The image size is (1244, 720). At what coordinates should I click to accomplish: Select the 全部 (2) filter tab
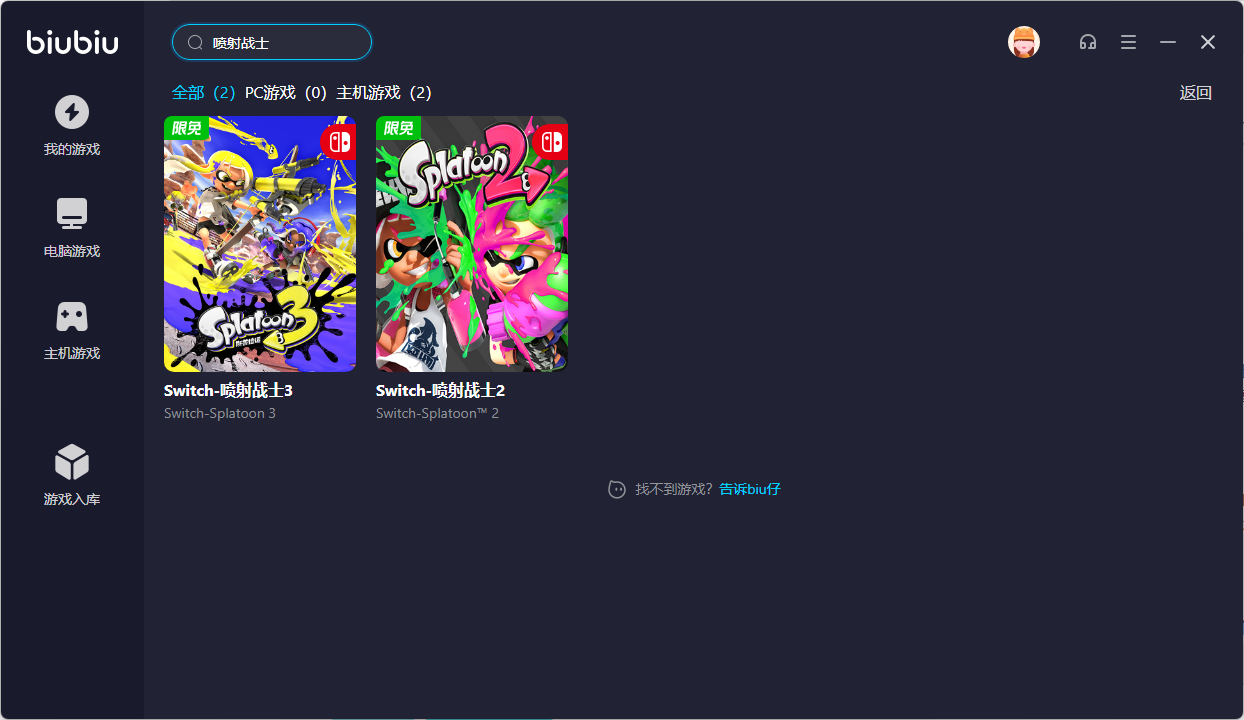204,93
